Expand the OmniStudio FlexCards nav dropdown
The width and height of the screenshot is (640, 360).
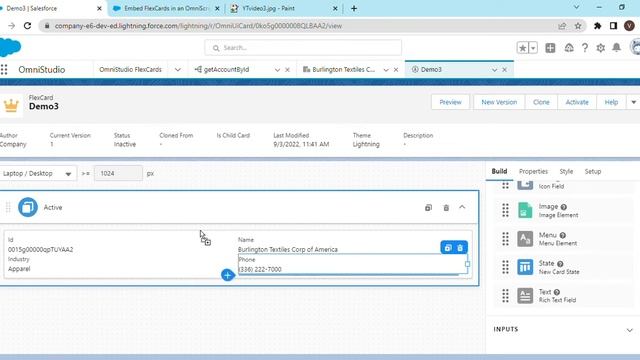click(x=178, y=70)
